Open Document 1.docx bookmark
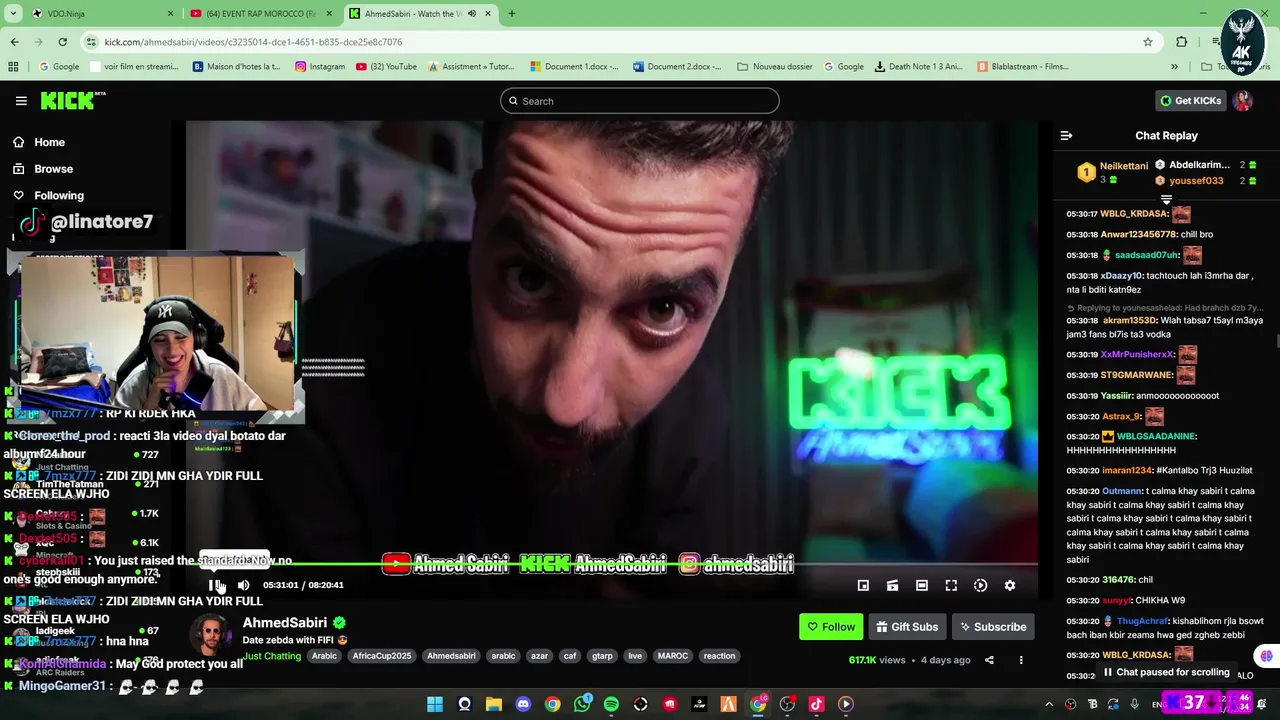 (x=575, y=67)
